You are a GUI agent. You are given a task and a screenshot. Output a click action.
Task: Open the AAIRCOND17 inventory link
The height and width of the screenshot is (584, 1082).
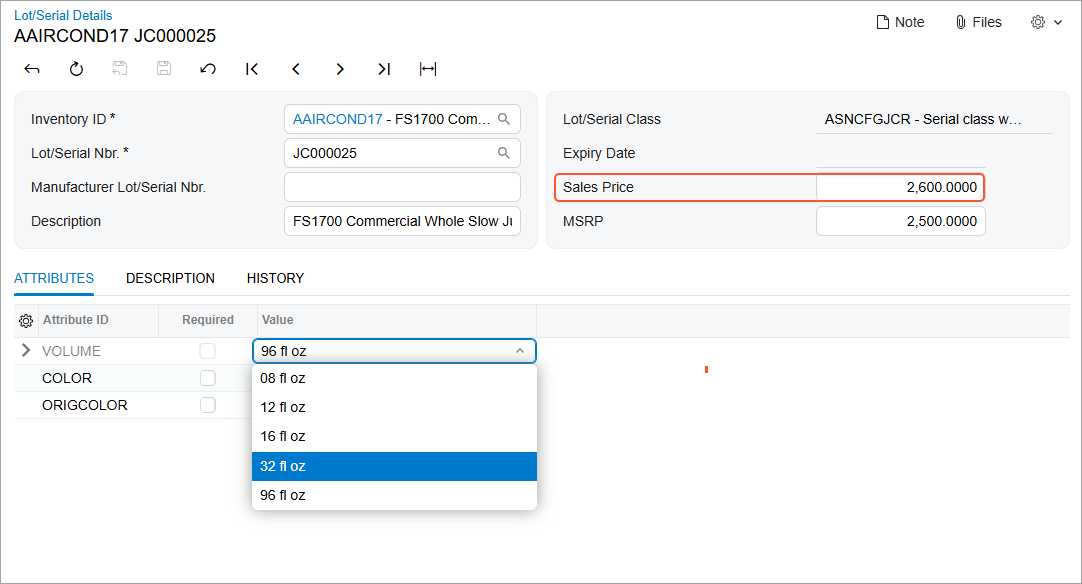point(337,119)
